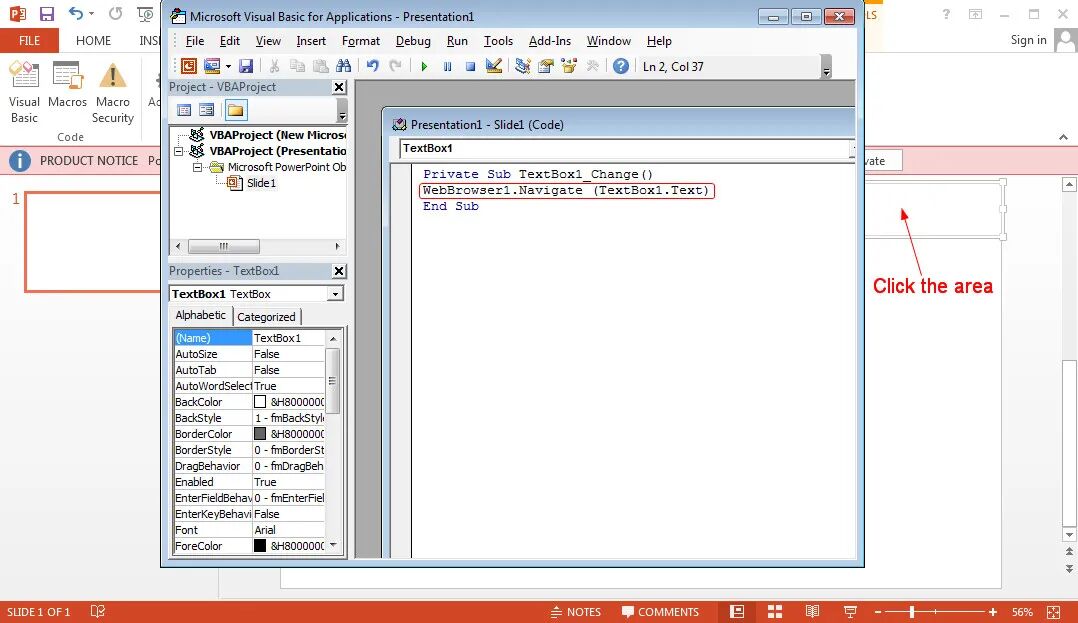The width and height of the screenshot is (1078, 623).
Task: Open the Debug menu
Action: point(413,41)
